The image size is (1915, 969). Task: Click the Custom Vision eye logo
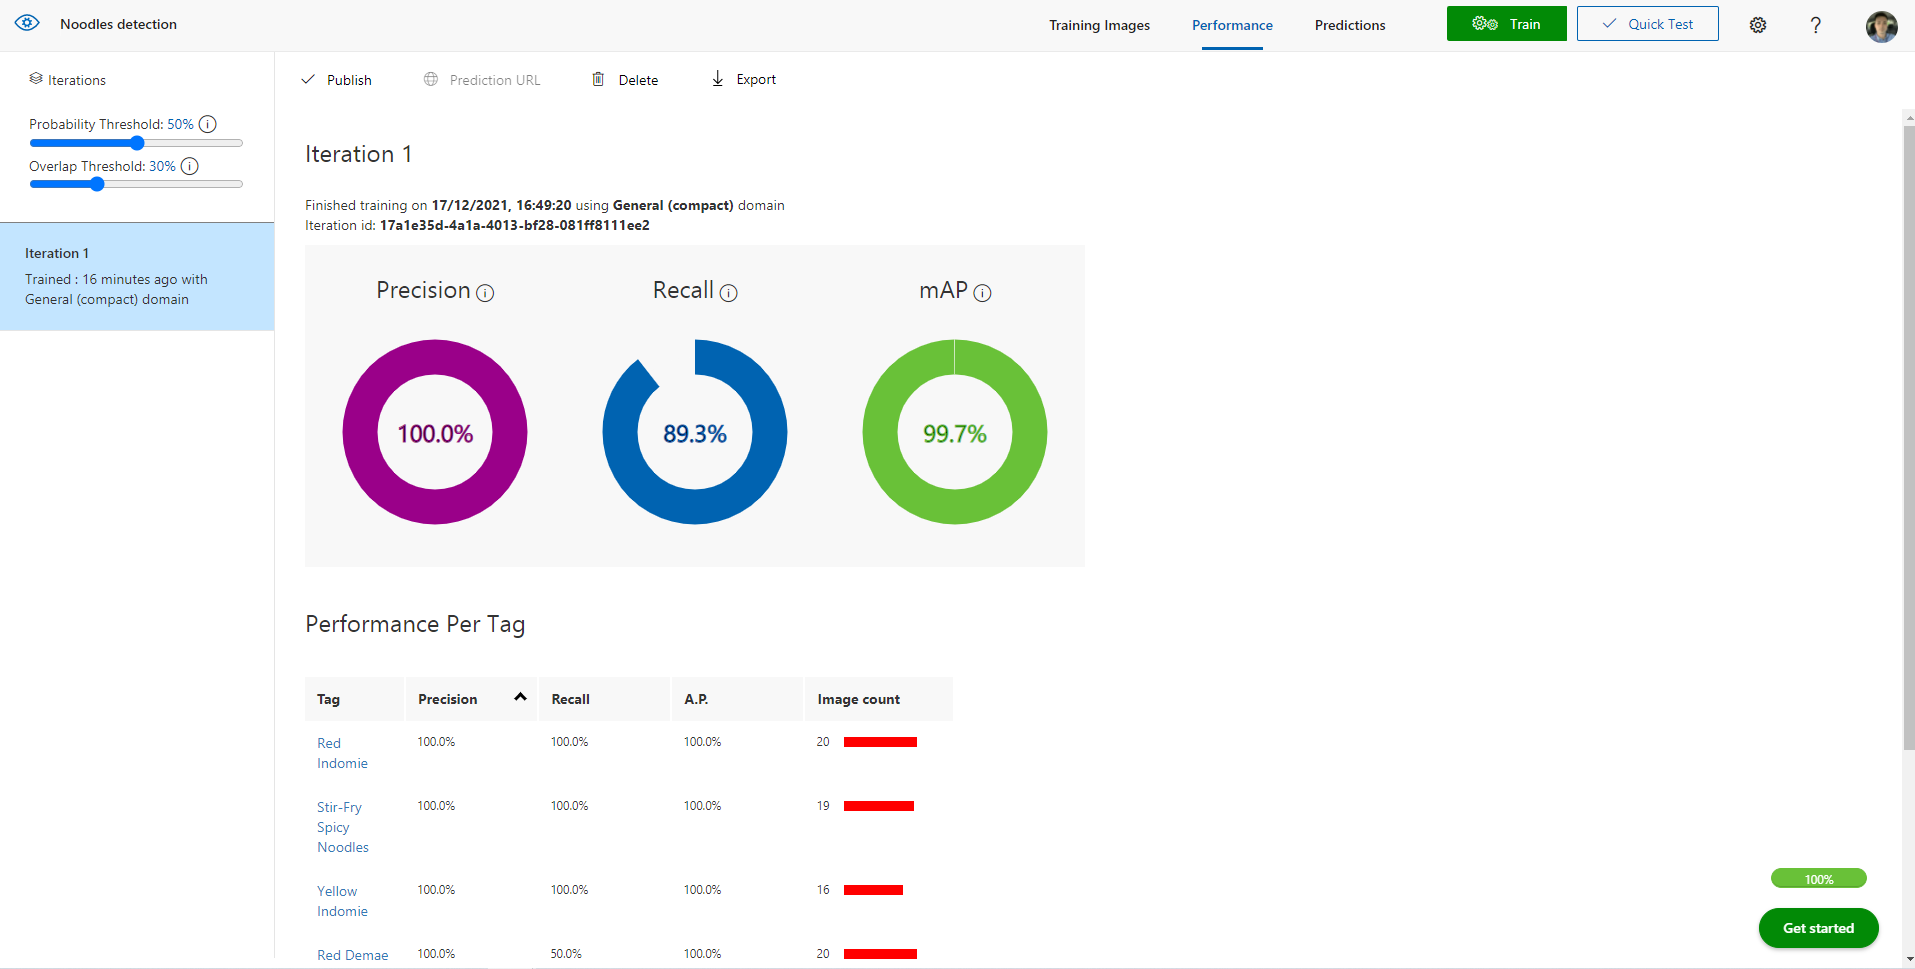[x=27, y=23]
